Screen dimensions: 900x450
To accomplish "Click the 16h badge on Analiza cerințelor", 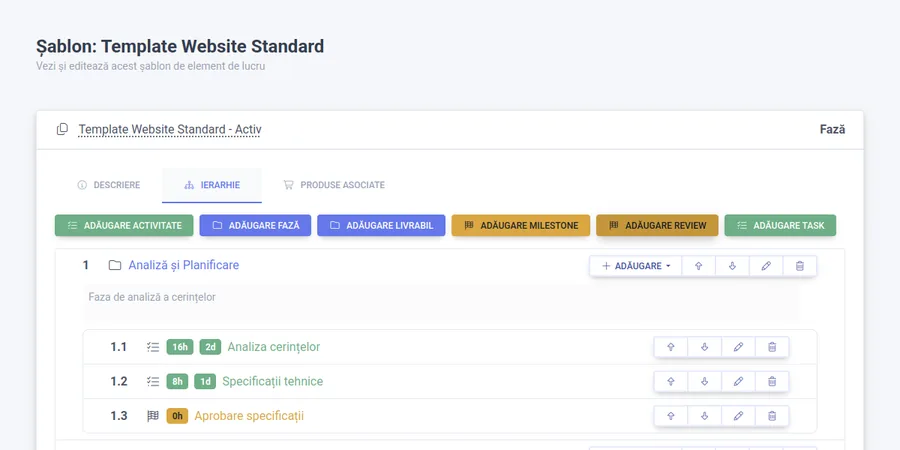I will (180, 347).
